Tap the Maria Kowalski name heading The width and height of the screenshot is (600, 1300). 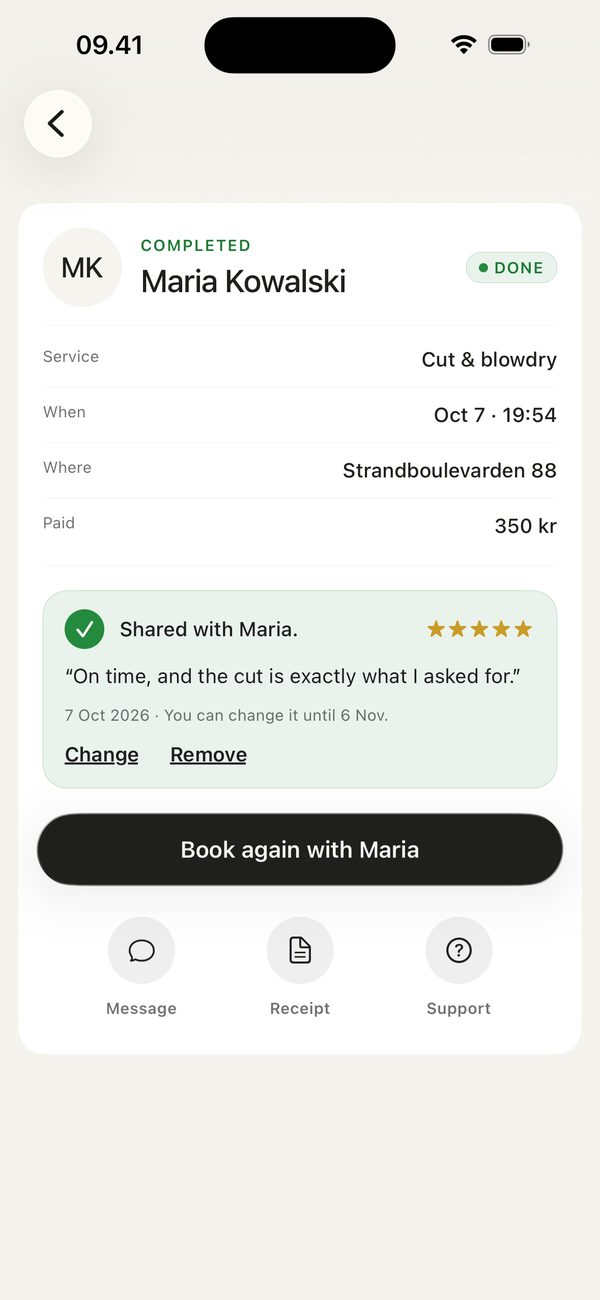tap(243, 282)
